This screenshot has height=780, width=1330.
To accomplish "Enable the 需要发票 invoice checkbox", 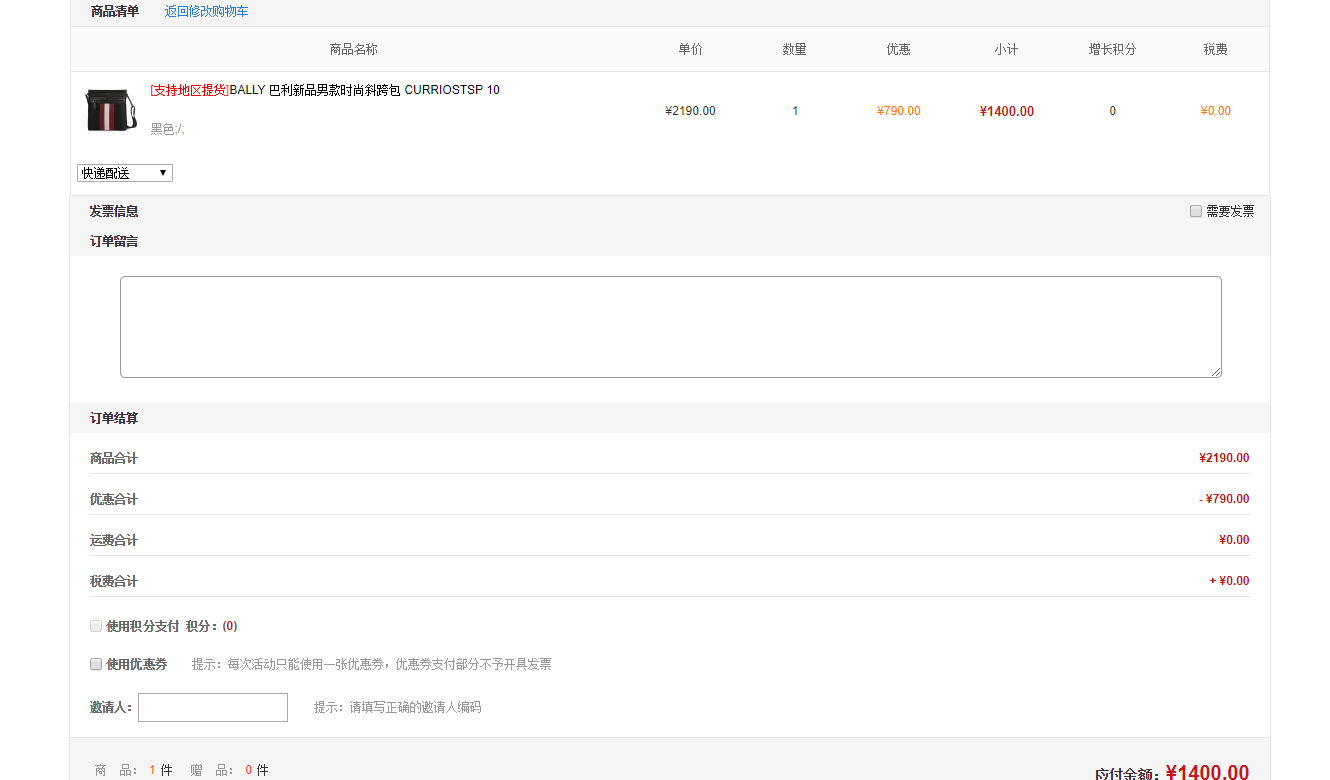I will click(1196, 210).
